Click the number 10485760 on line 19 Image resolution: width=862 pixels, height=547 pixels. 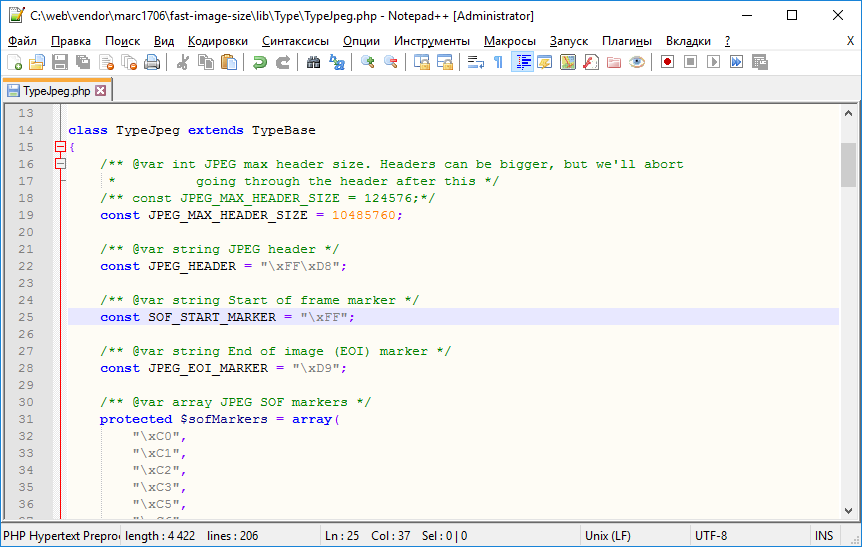(x=363, y=215)
